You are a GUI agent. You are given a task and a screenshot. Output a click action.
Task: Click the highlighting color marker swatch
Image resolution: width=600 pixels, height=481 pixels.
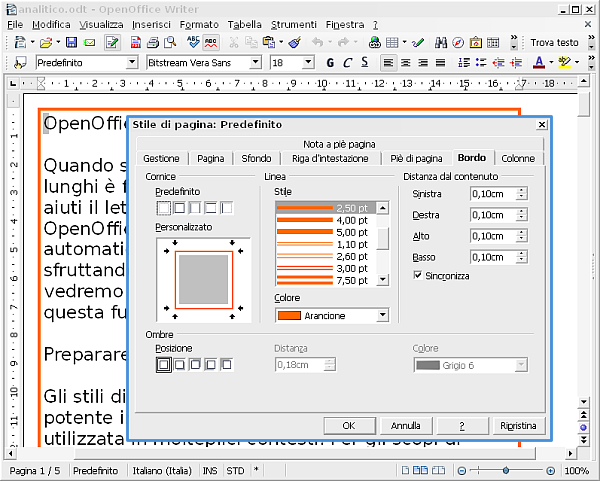pos(564,62)
